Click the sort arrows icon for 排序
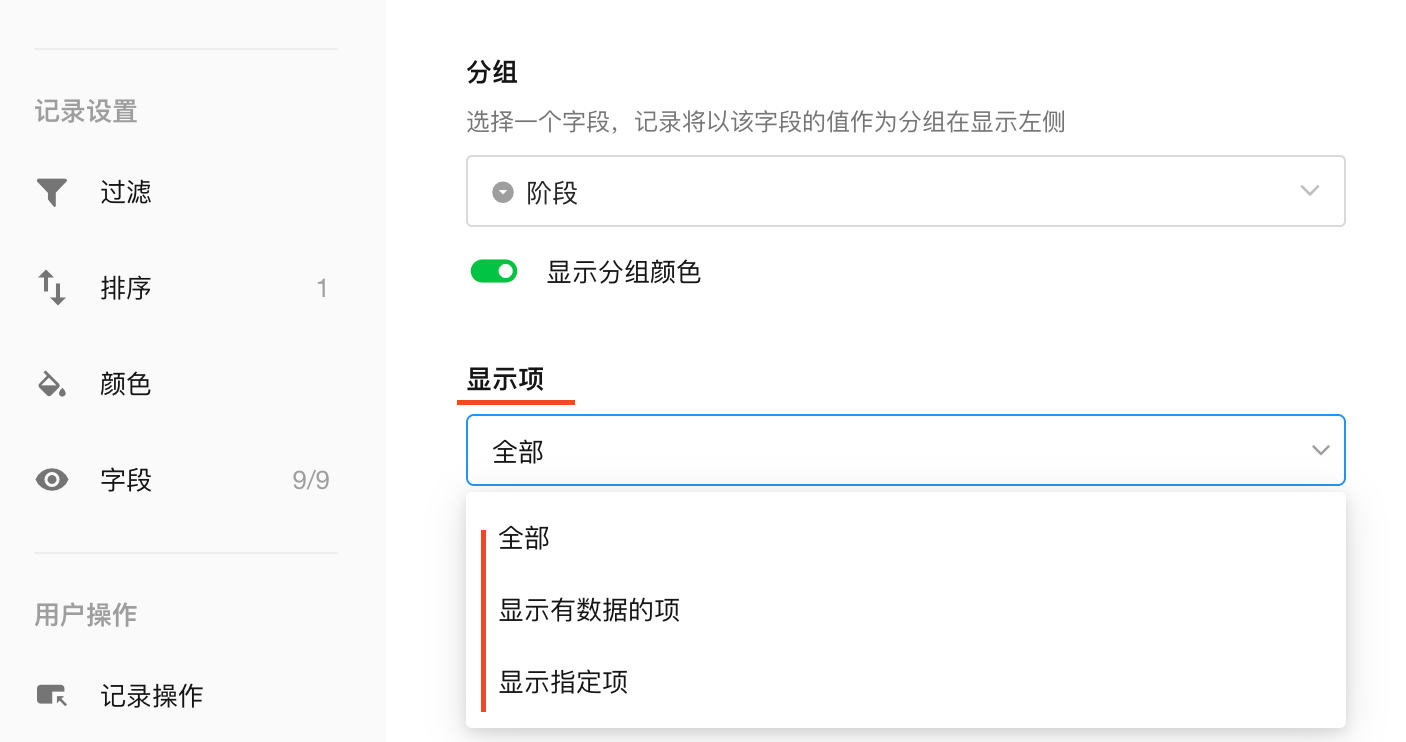Screen dimensions: 1406x742 pos(52,288)
